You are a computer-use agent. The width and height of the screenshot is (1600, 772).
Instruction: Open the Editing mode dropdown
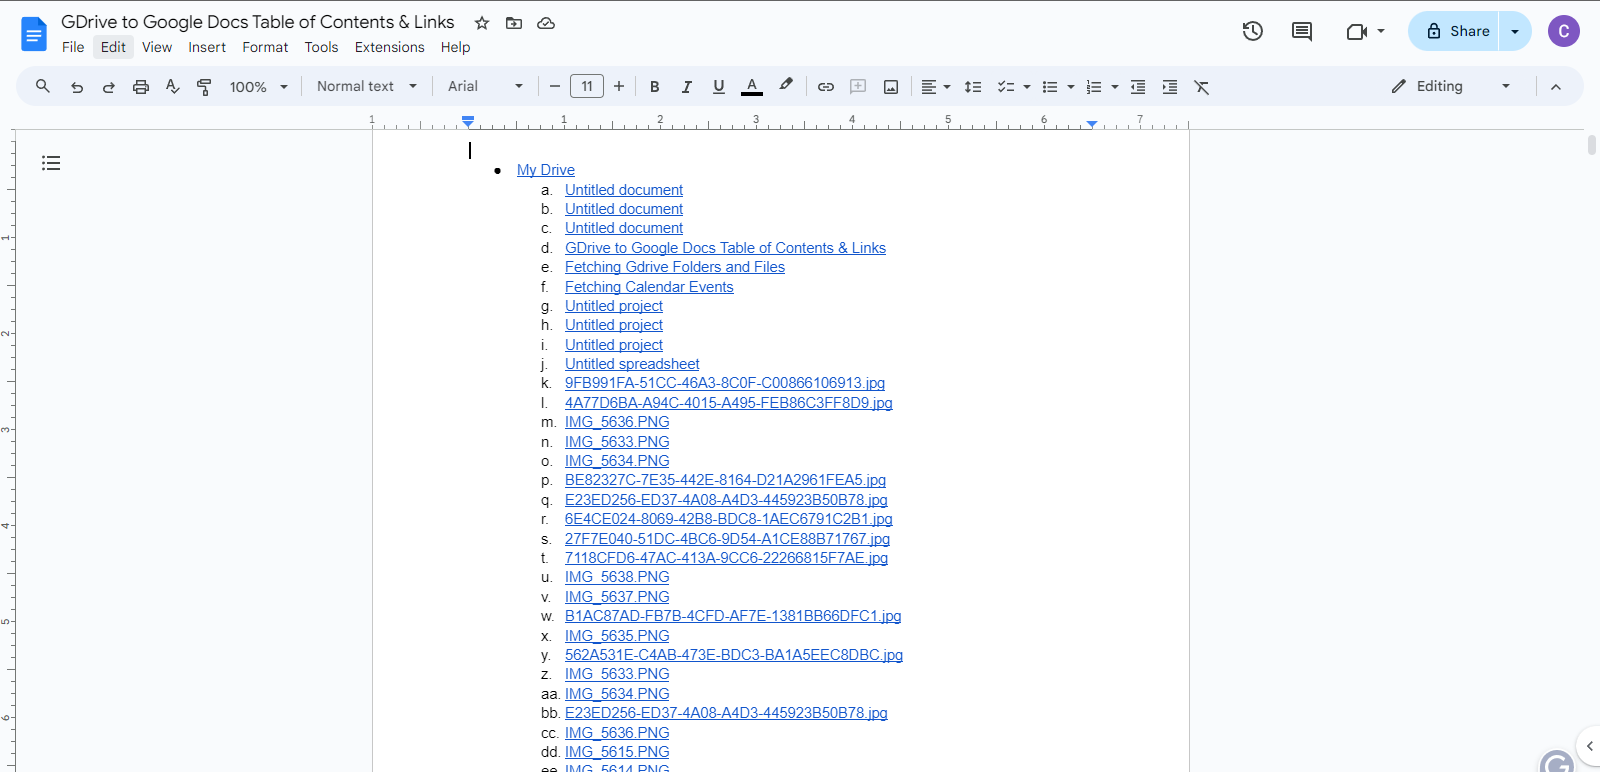click(x=1451, y=87)
